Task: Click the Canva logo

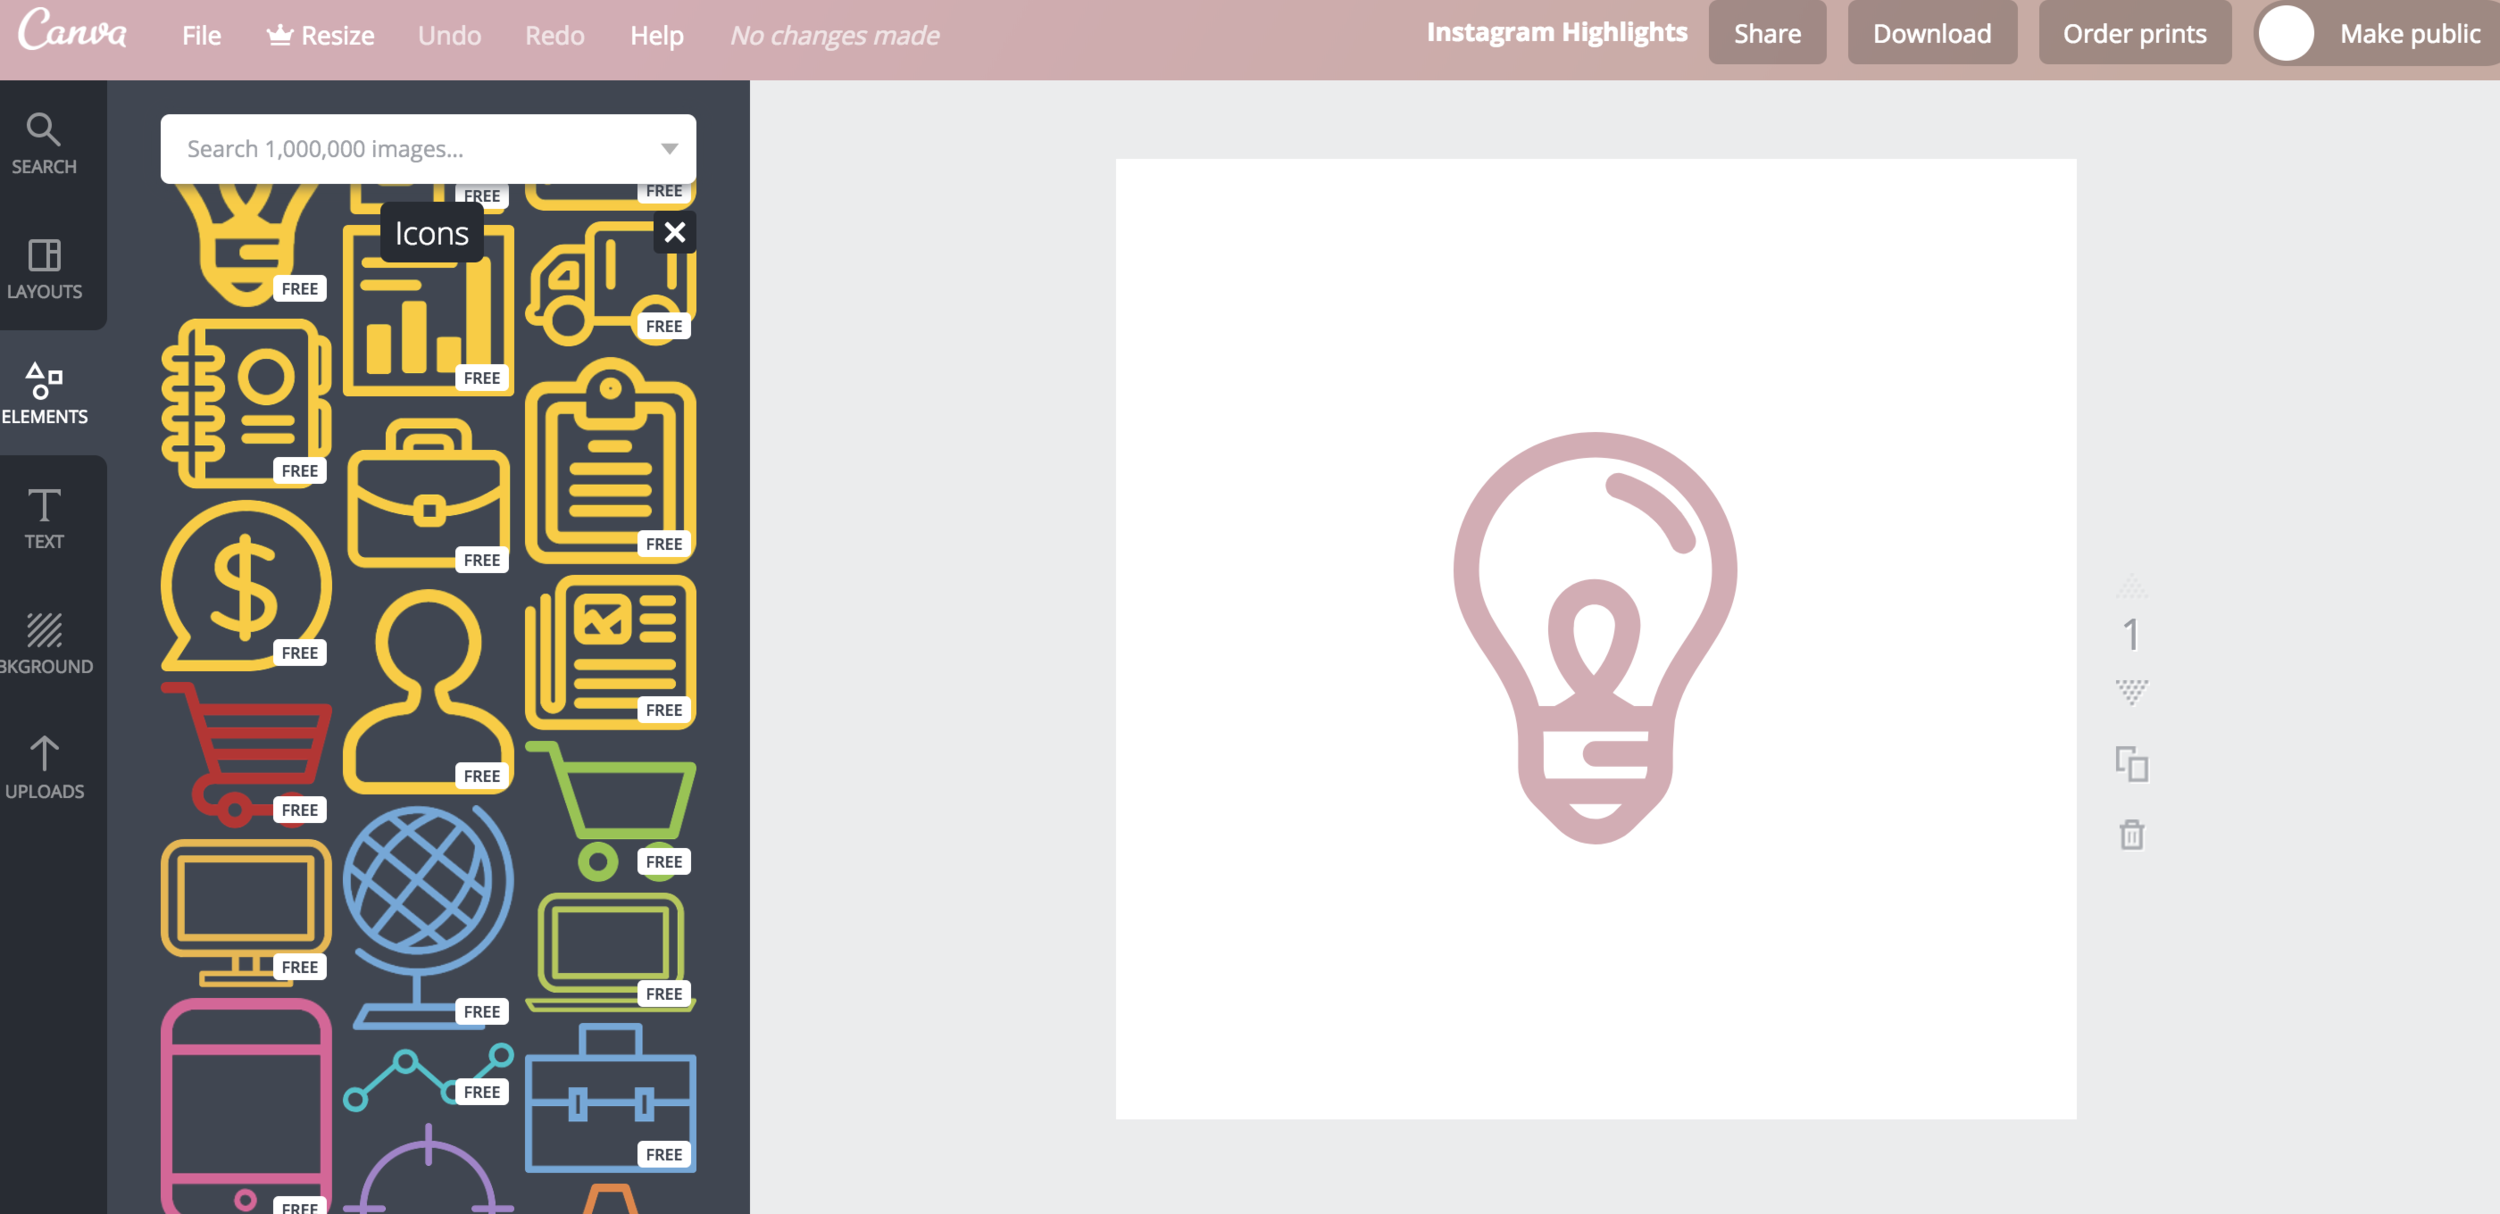Action: pyautogui.click(x=73, y=30)
